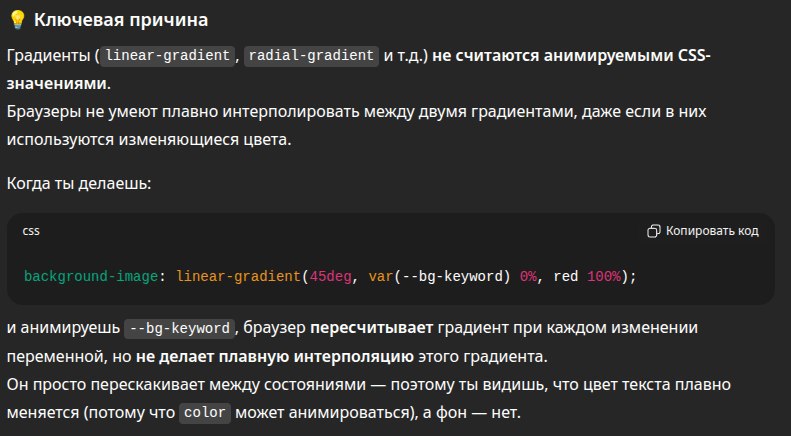Click the 'red' keyword in the code
This screenshot has height=436, width=791.
(x=566, y=277)
